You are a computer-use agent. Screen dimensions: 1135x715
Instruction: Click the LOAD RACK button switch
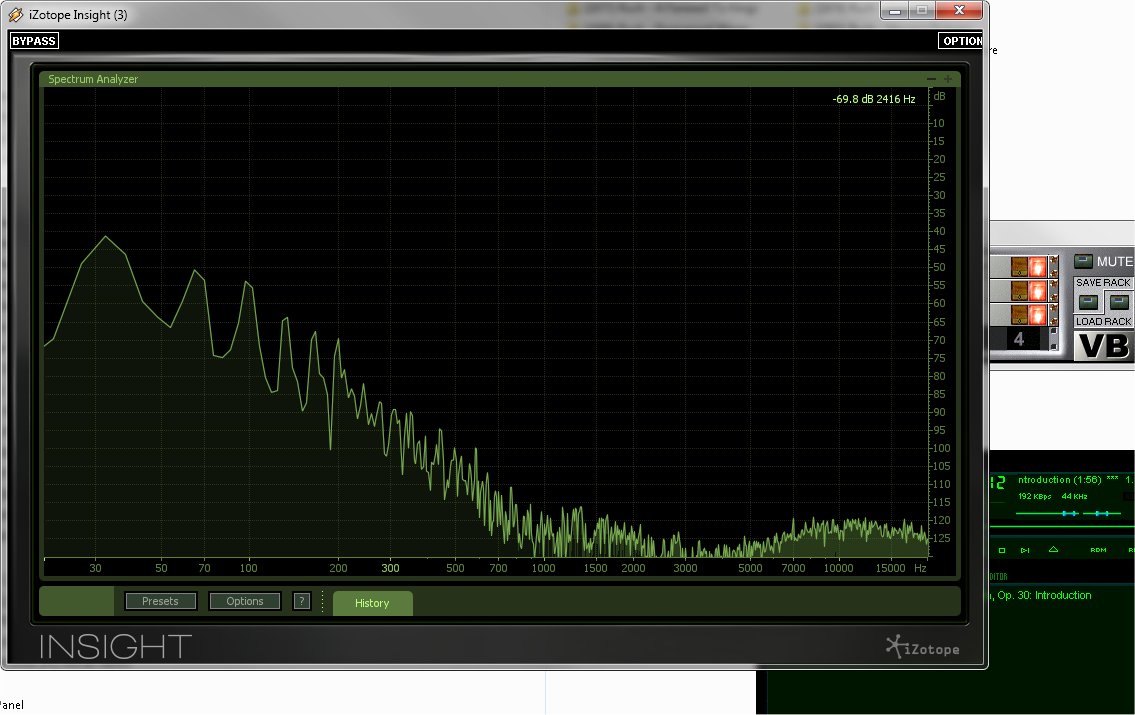coord(1119,302)
